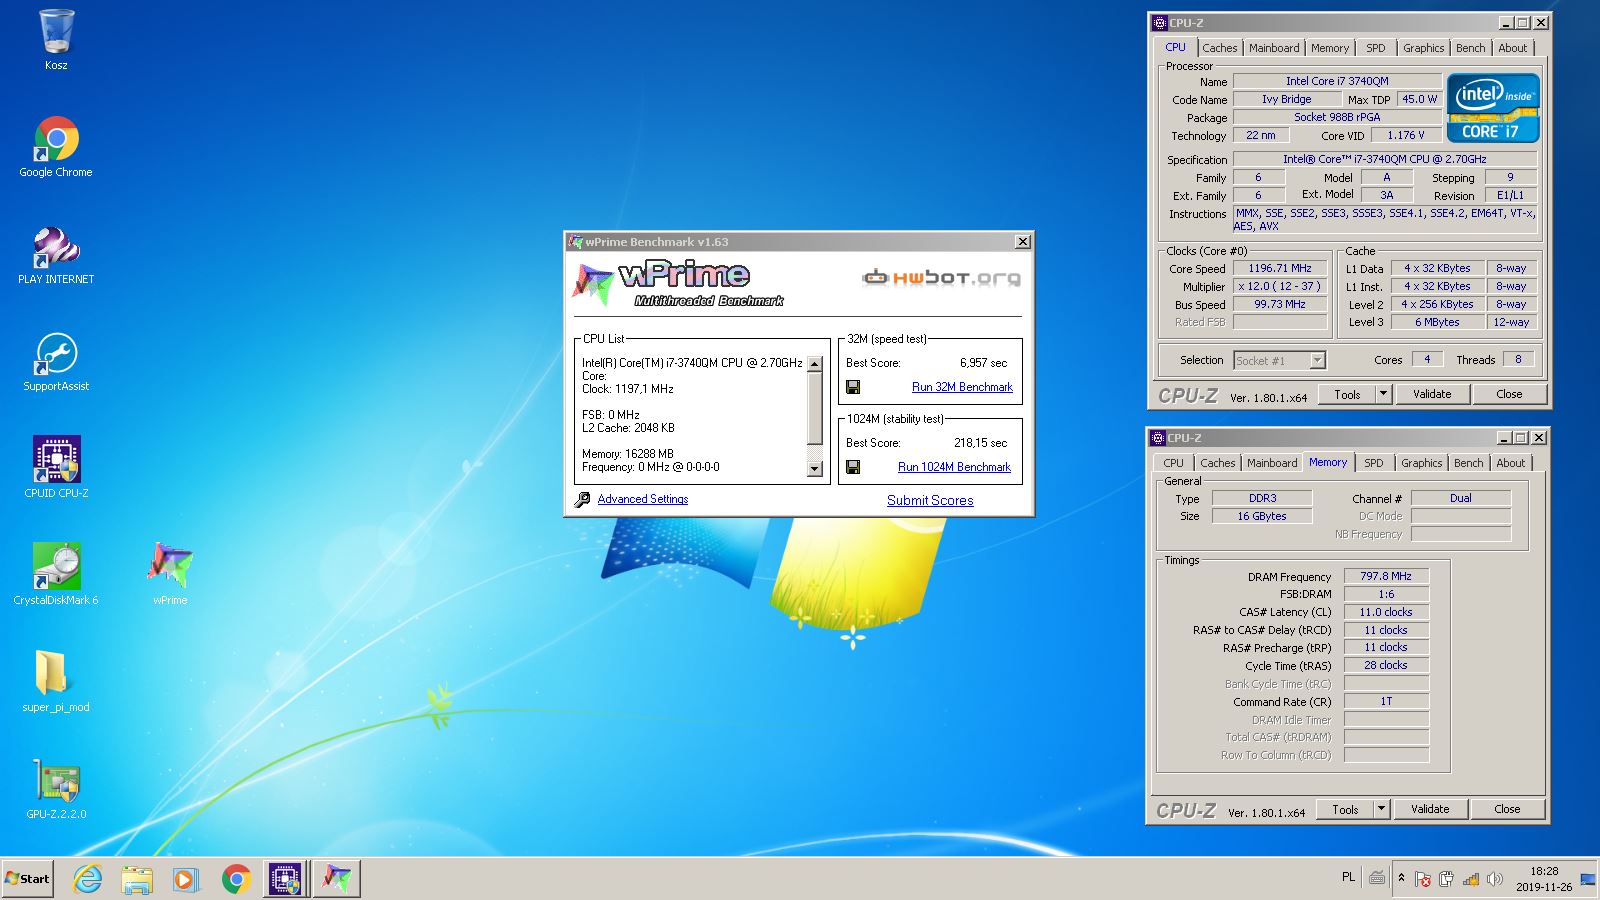The width and height of the screenshot is (1600, 900).
Task: Switch to wPrime via taskbar icon
Action: click(x=336, y=879)
